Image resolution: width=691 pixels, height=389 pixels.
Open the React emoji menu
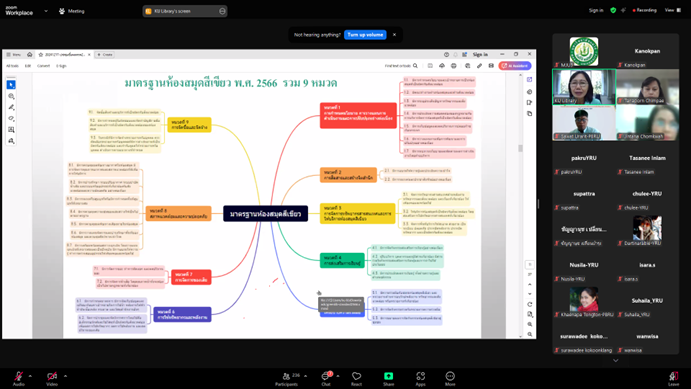(357, 378)
